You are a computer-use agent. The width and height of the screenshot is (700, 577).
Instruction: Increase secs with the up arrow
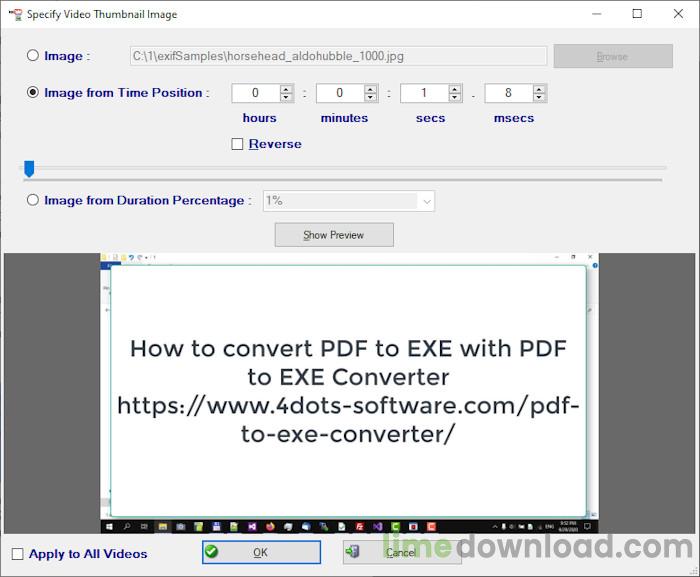click(455, 89)
